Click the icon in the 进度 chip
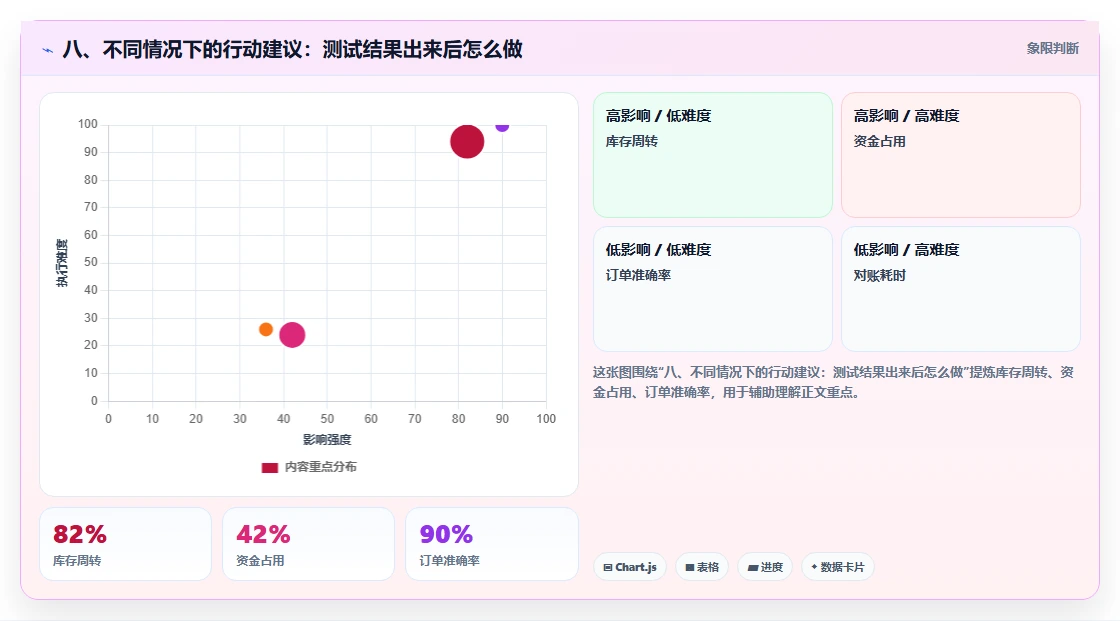Screen dimensions: 1120x621 pos(753,567)
